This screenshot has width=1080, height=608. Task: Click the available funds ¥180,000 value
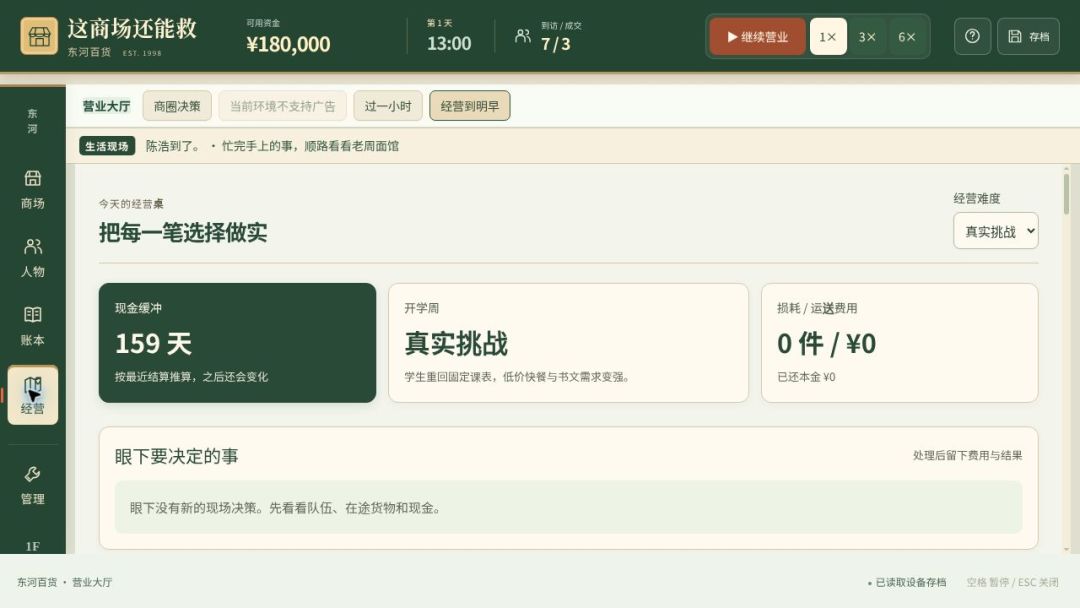click(x=288, y=44)
